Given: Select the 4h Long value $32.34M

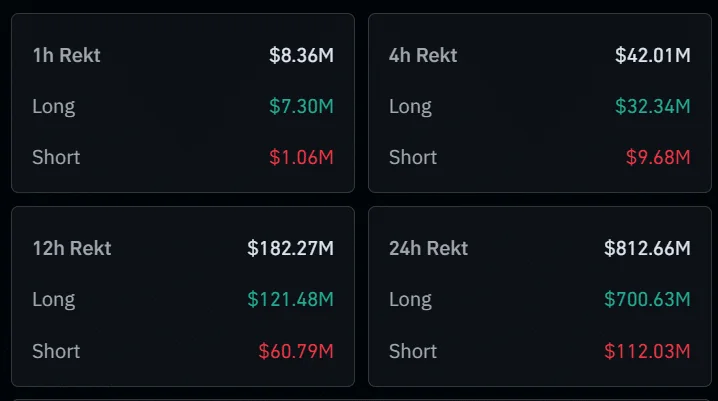Looking at the screenshot, I should pos(653,106).
